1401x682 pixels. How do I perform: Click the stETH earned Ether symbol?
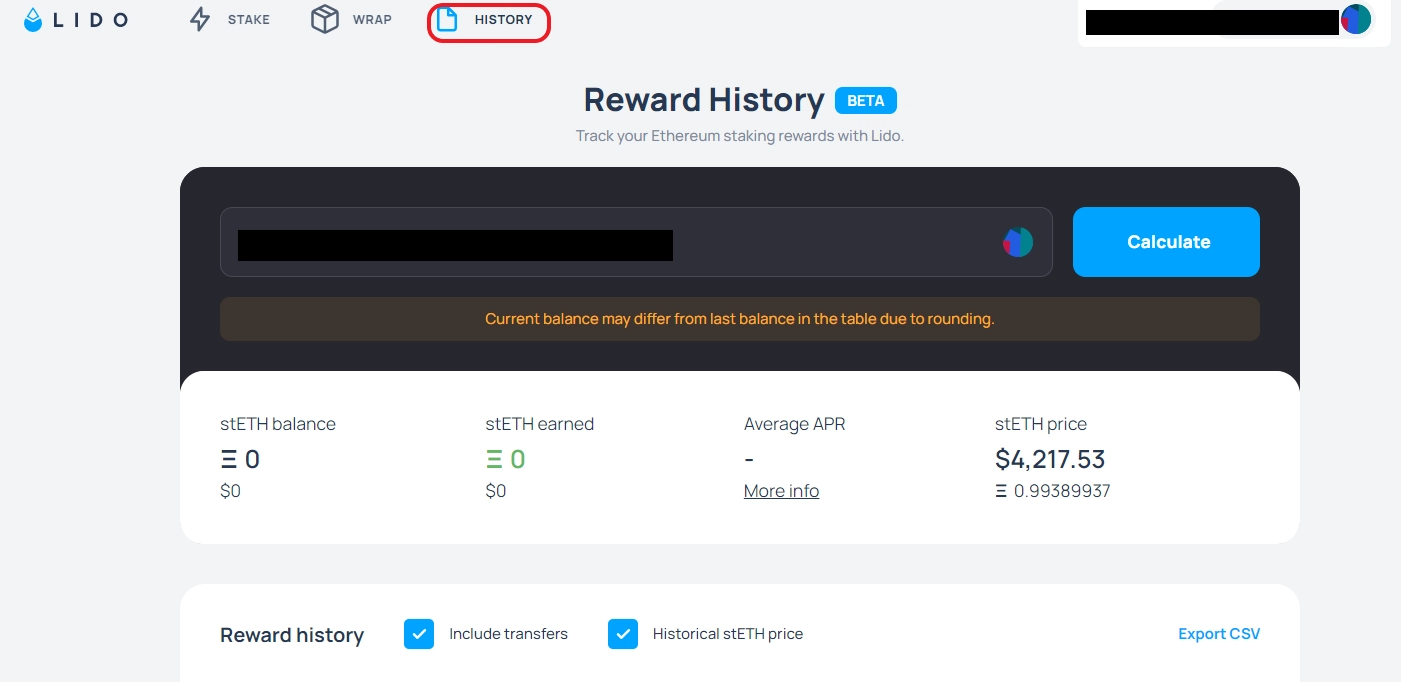494,460
